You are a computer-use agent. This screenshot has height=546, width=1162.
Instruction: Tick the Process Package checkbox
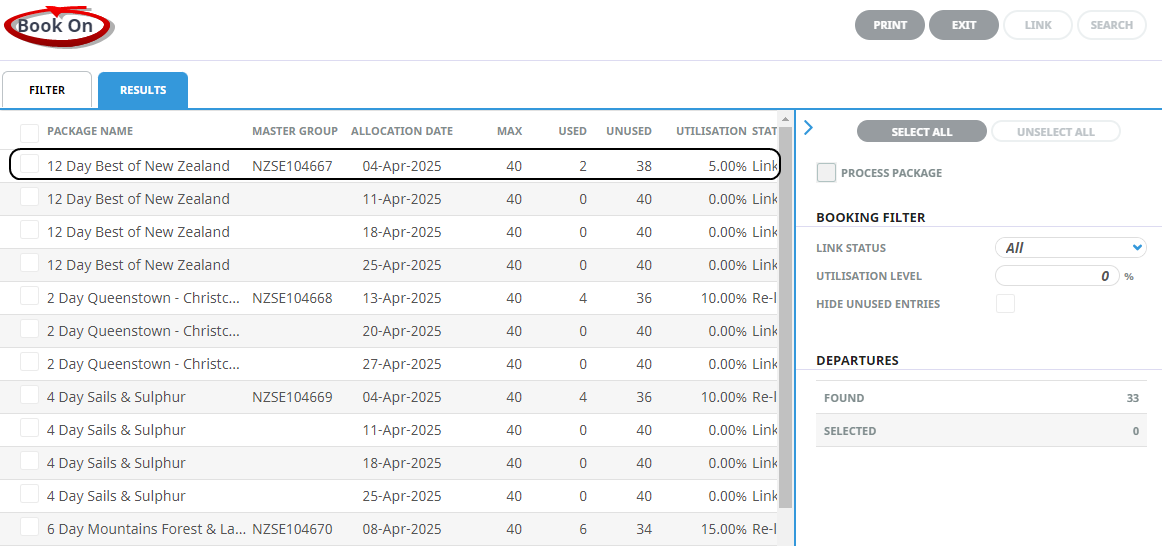tap(826, 173)
